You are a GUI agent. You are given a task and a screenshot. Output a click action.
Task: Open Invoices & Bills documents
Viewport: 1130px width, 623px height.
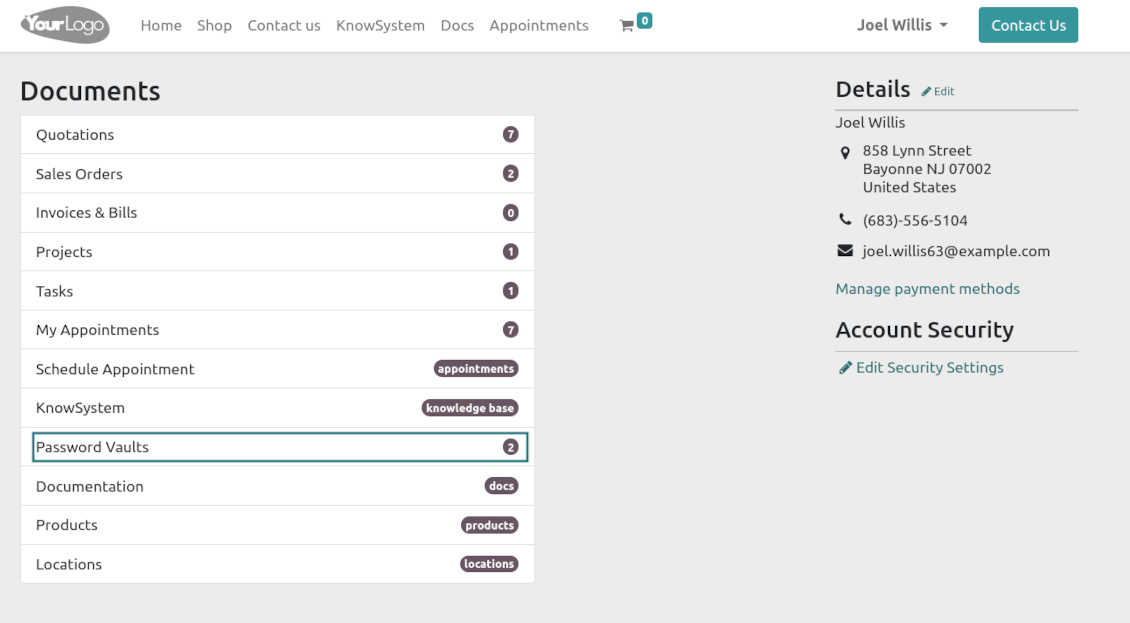[x=278, y=213]
